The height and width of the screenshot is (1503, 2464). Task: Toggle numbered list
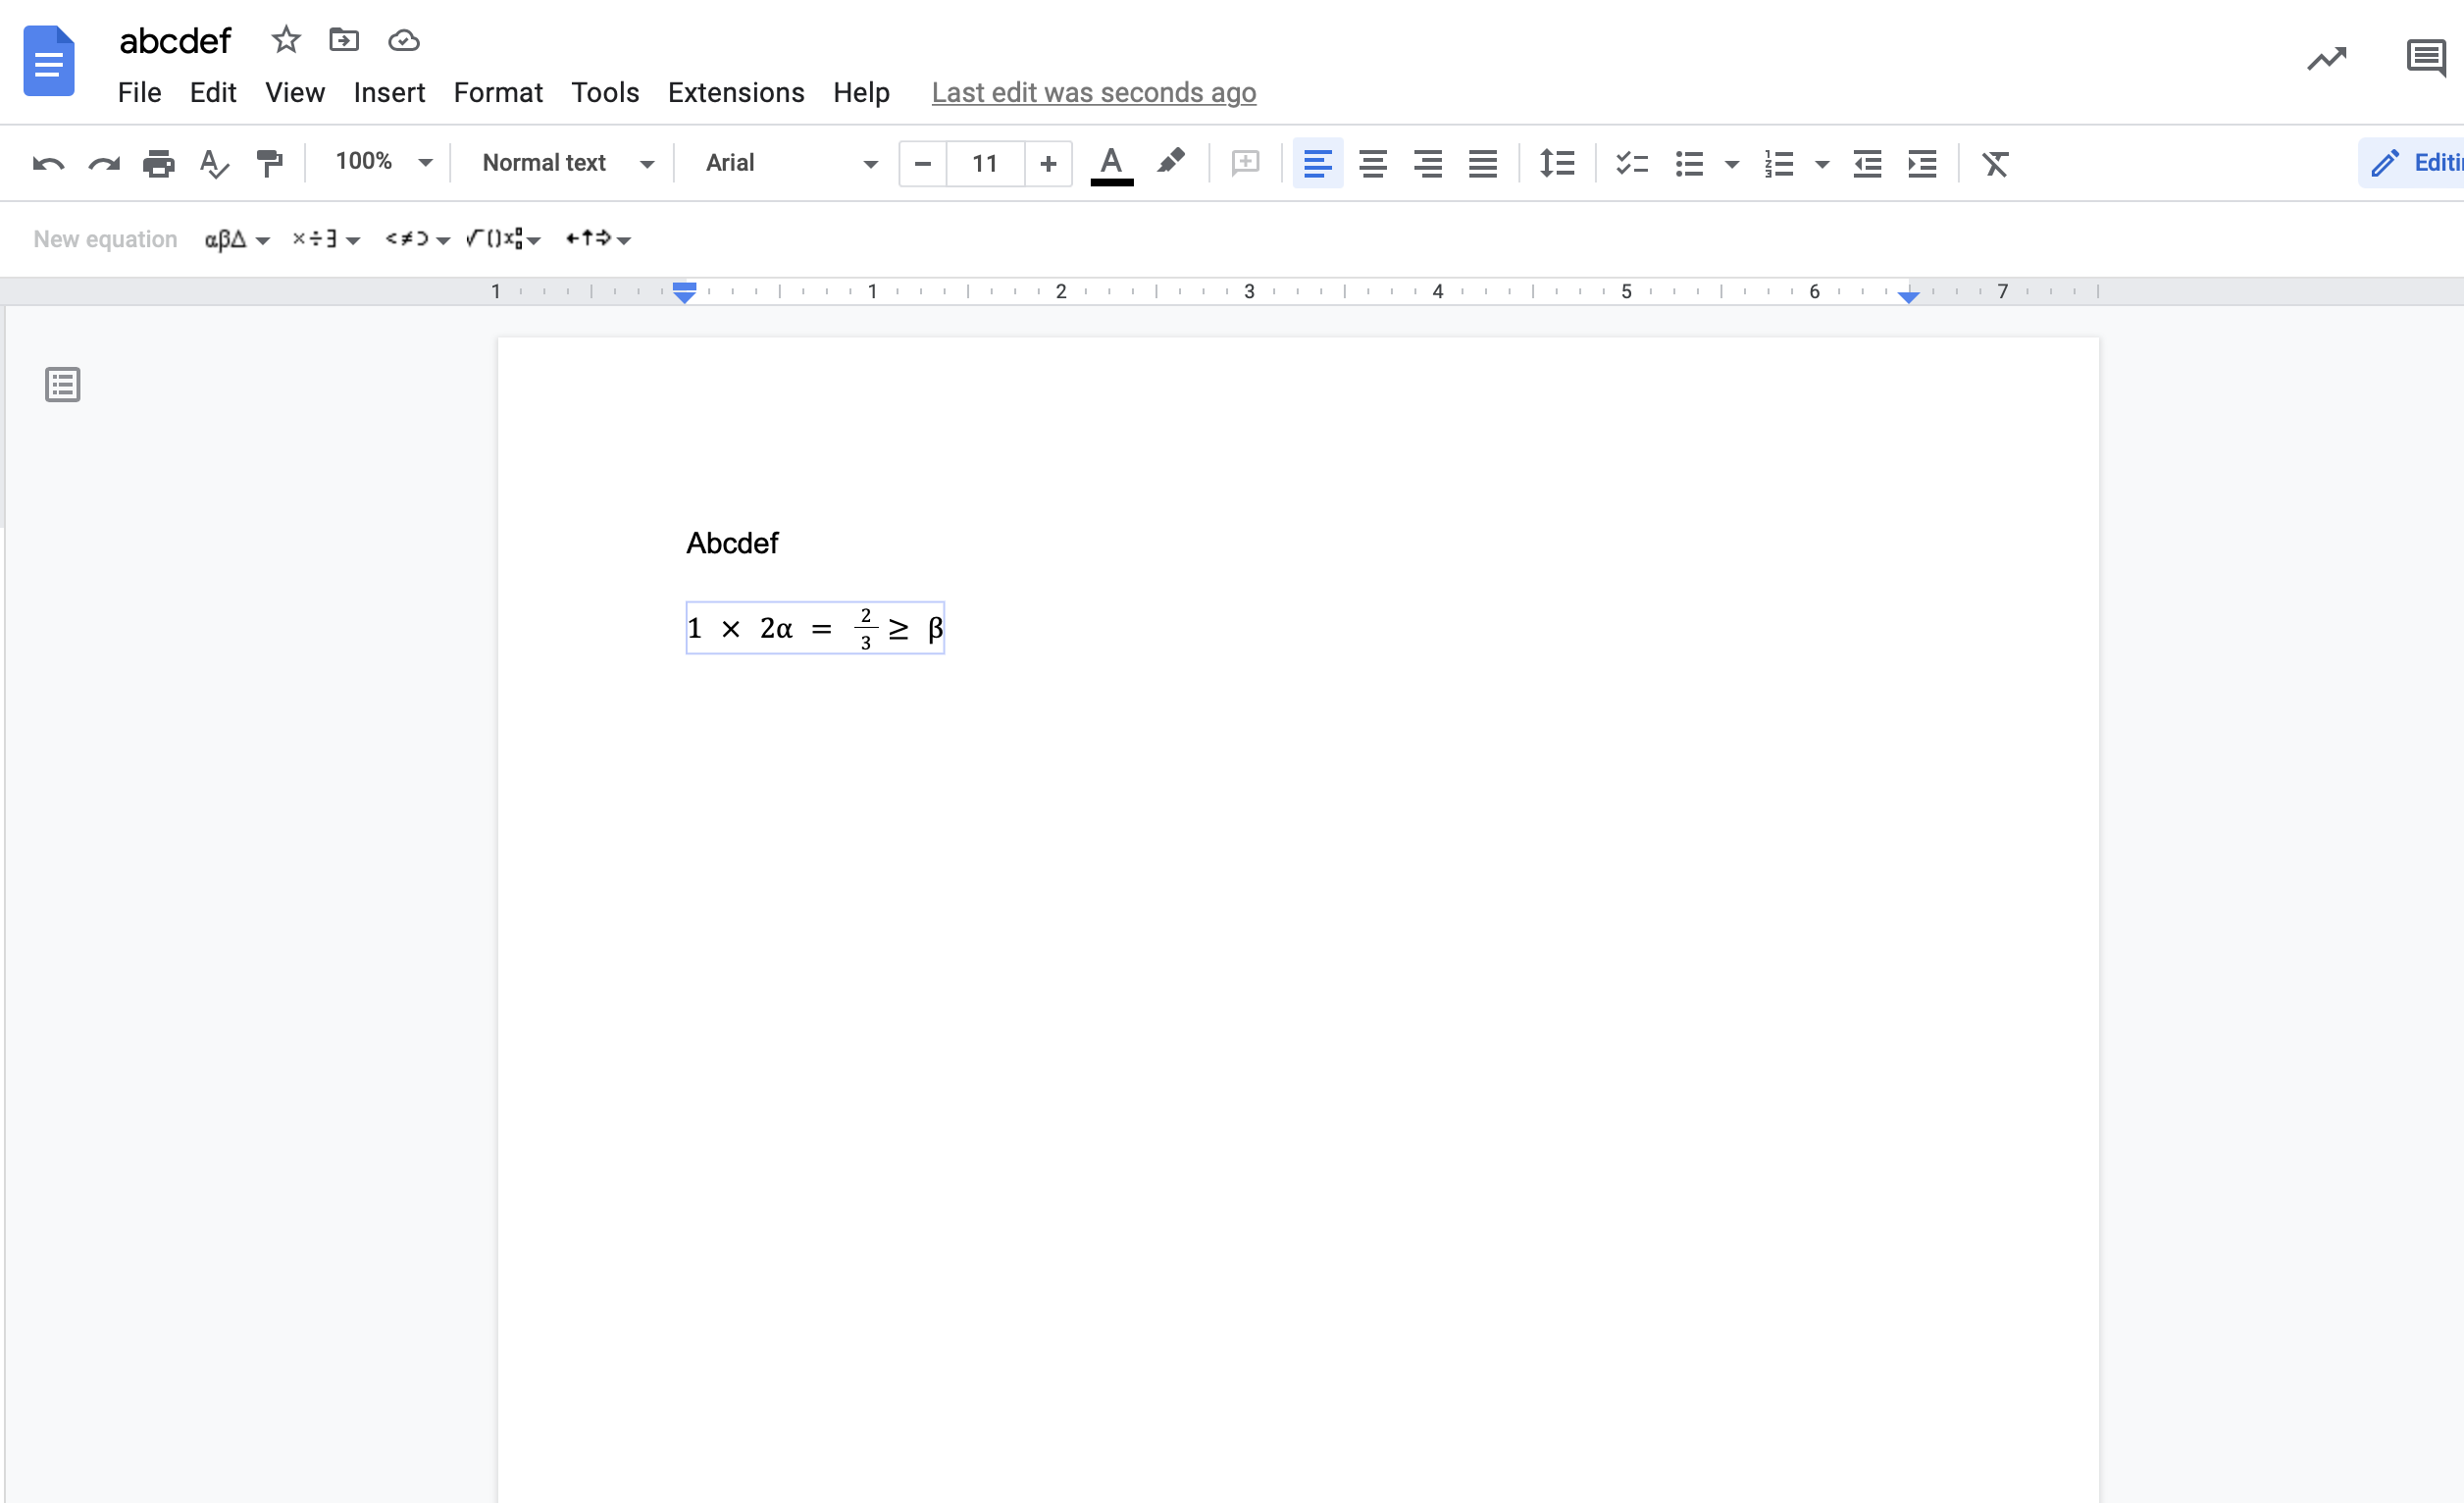click(1779, 163)
